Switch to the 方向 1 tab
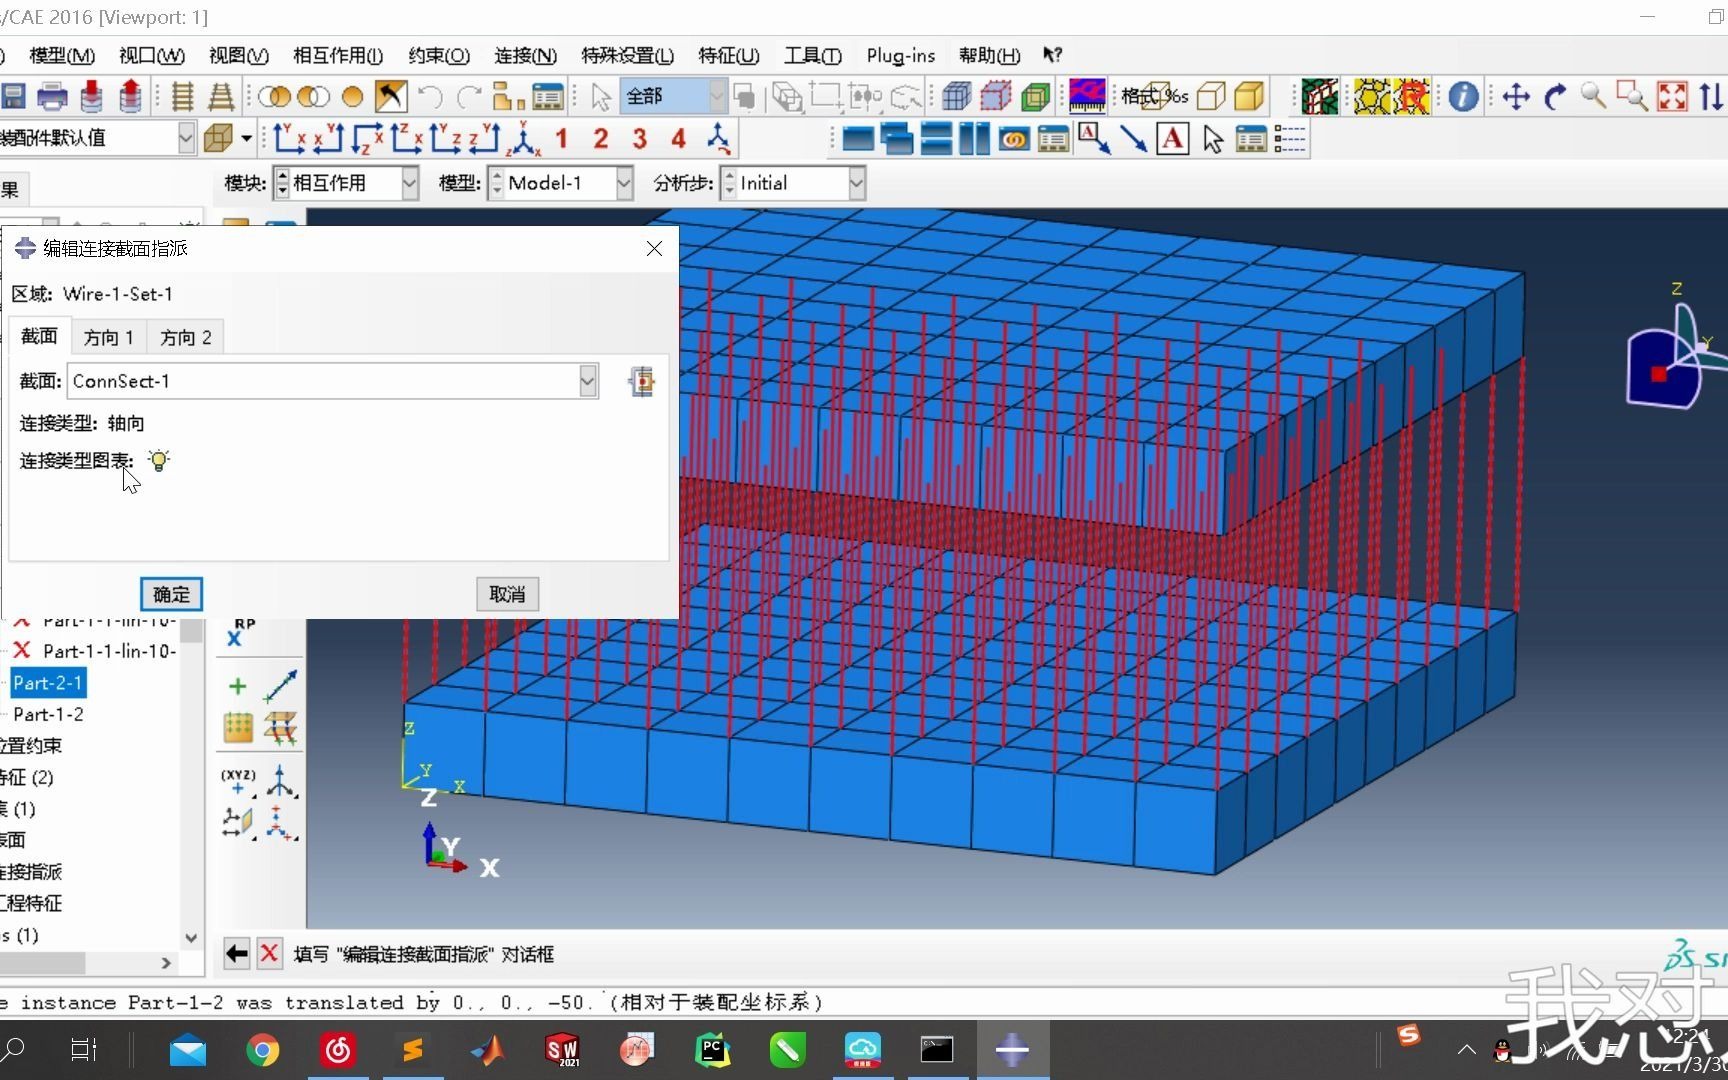Image resolution: width=1728 pixels, height=1080 pixels. [109, 337]
